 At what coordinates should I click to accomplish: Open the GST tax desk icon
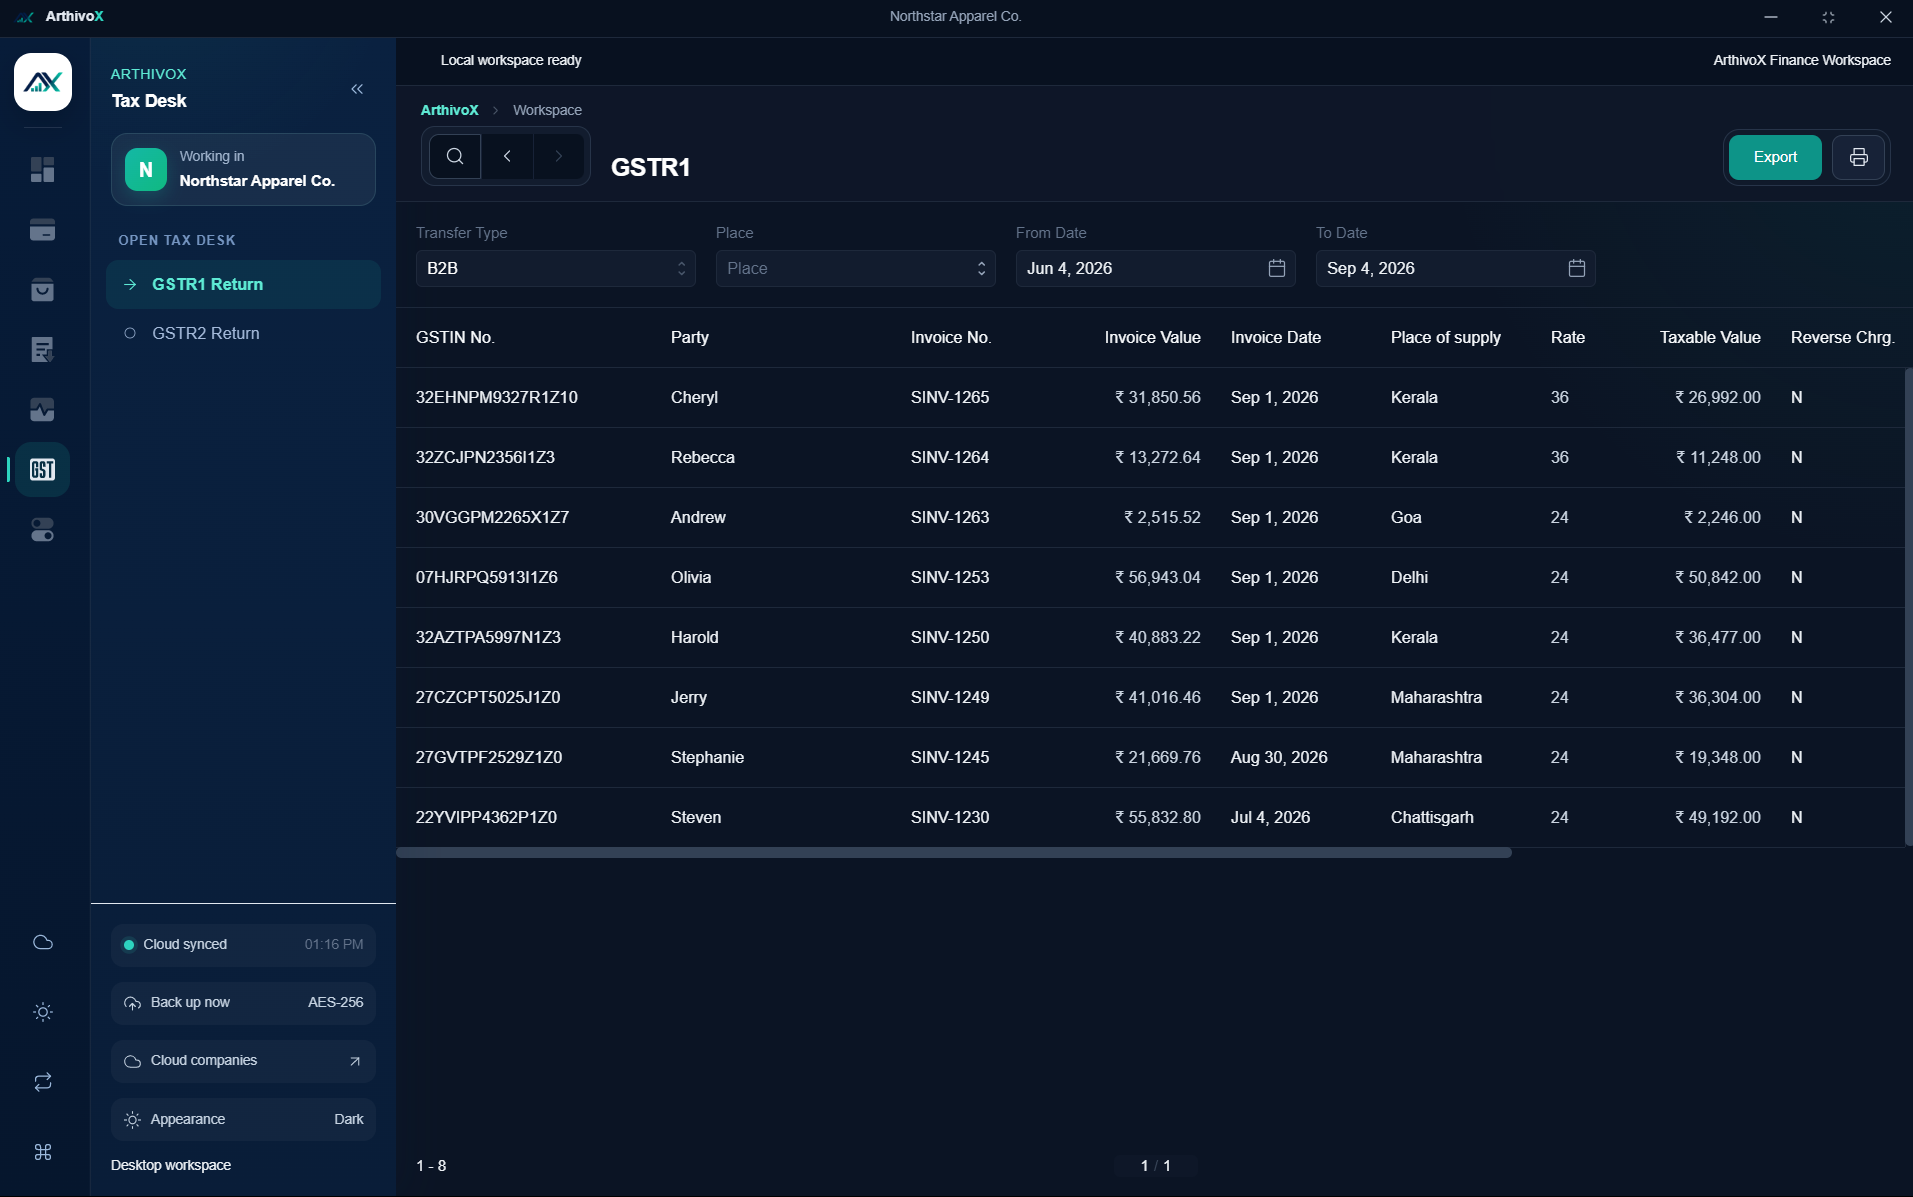tap(42, 470)
